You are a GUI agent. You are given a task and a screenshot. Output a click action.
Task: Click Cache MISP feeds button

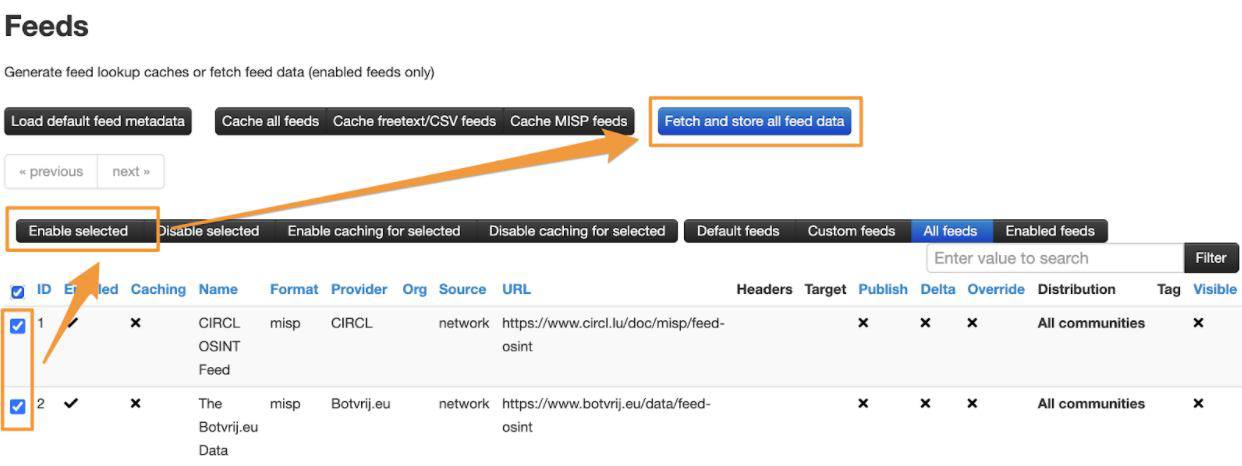[568, 122]
